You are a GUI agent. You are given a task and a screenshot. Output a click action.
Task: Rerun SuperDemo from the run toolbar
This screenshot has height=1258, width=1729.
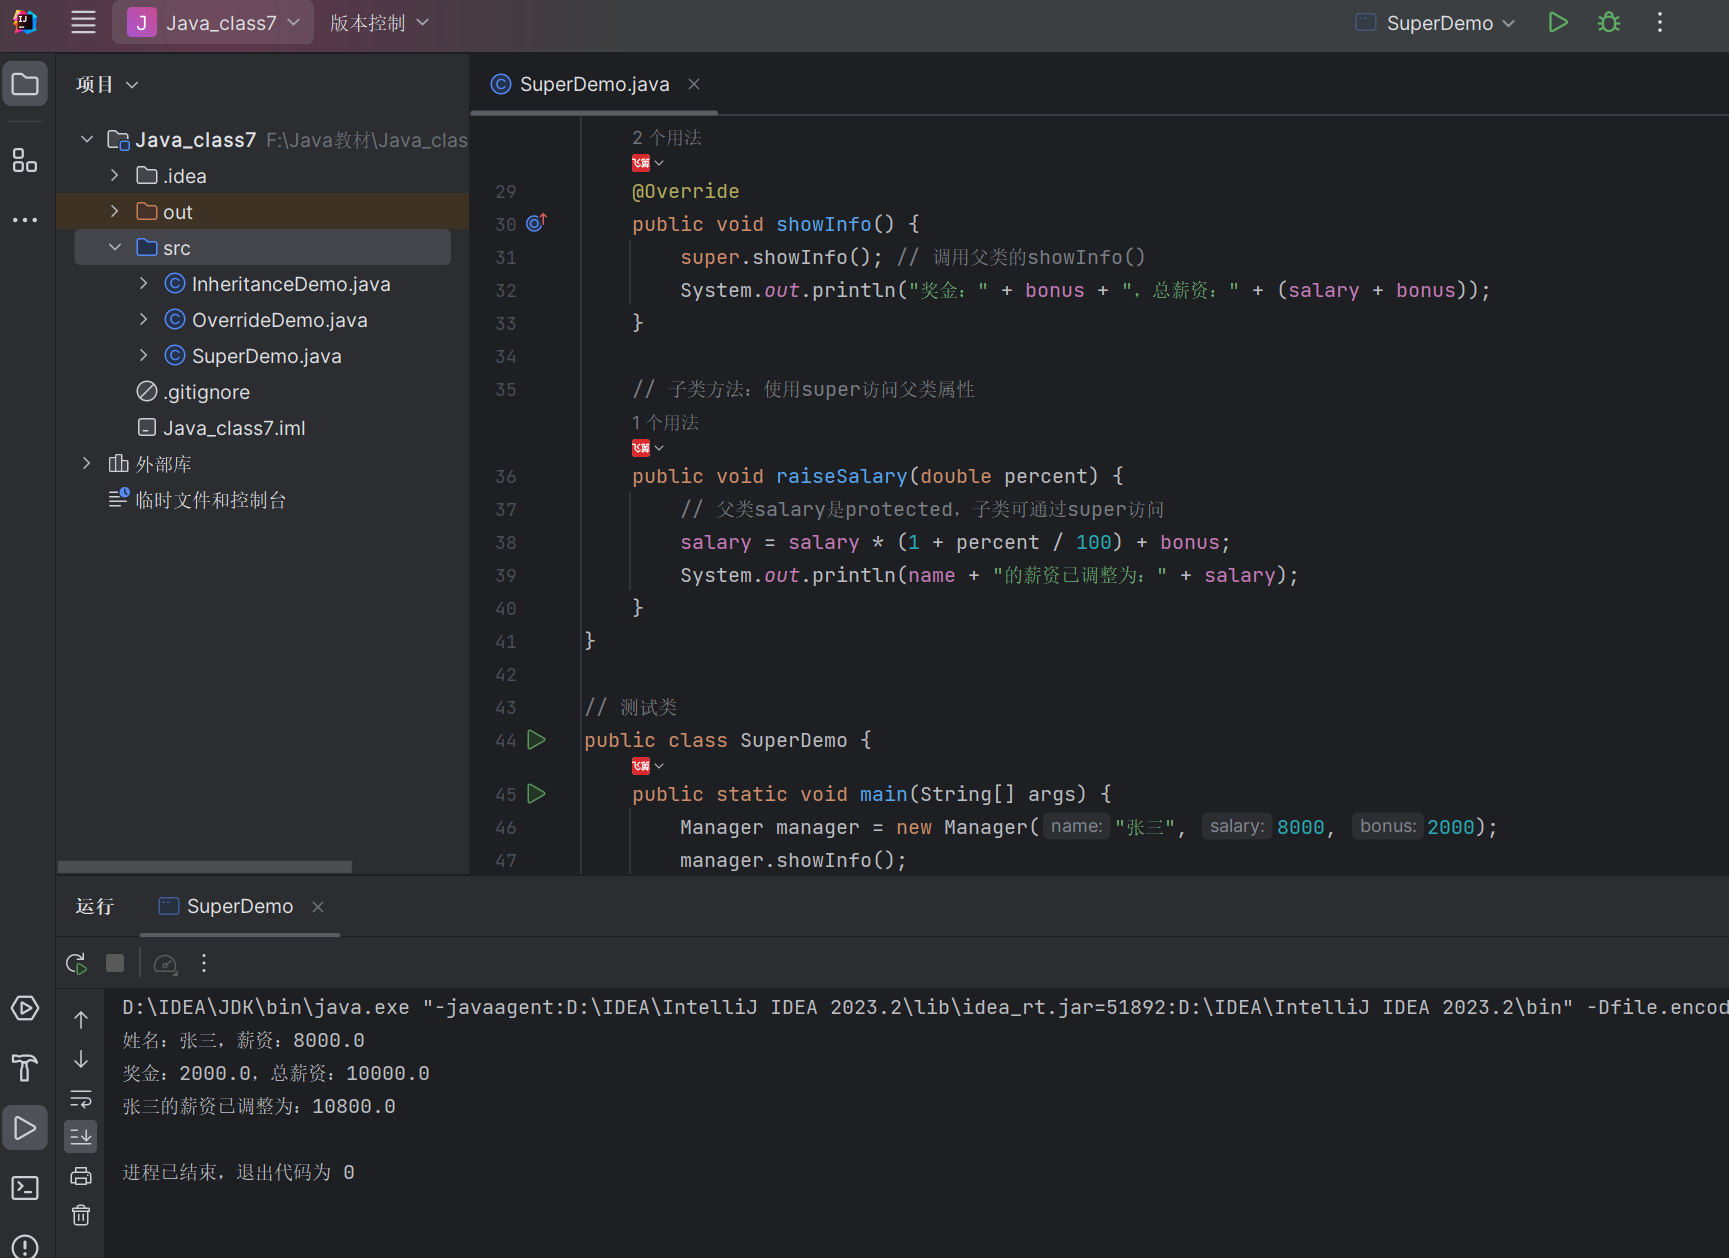(76, 963)
